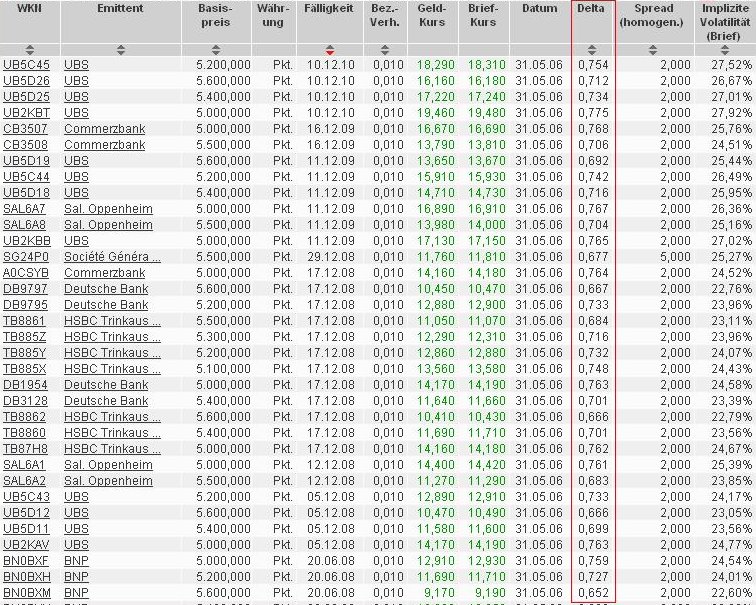Open WKN link BN0BXF

pyautogui.click(x=26, y=561)
